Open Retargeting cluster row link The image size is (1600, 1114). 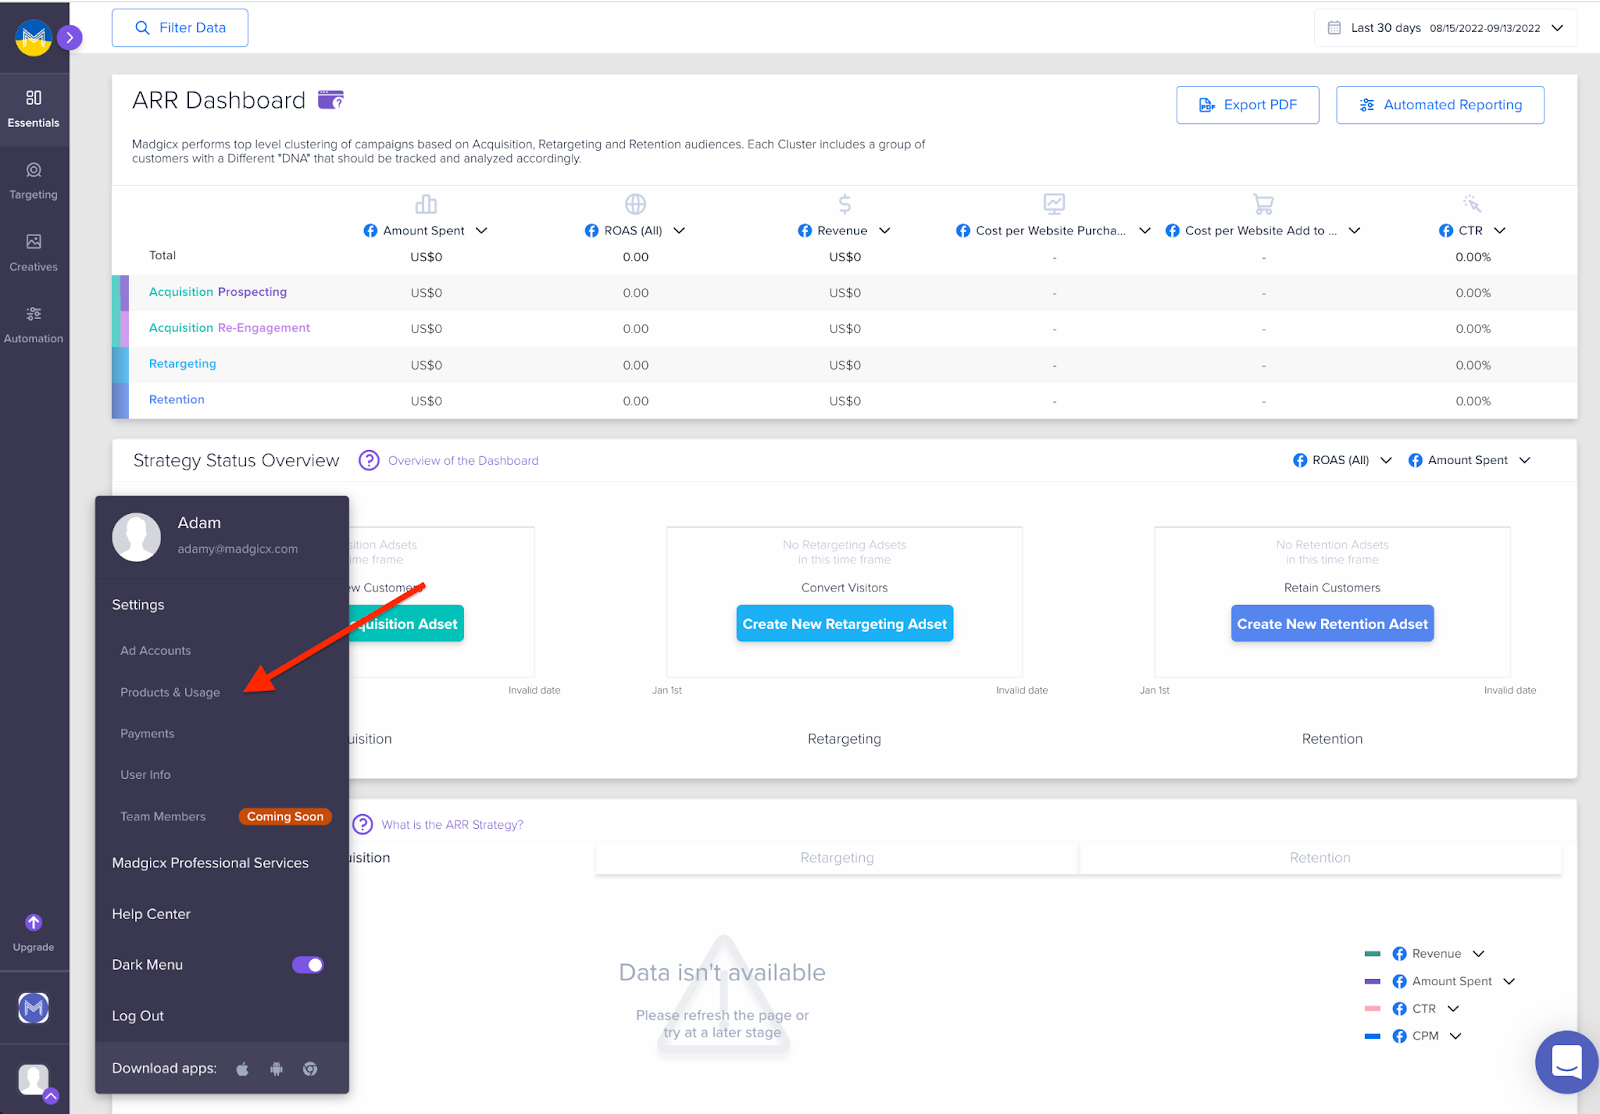click(183, 364)
